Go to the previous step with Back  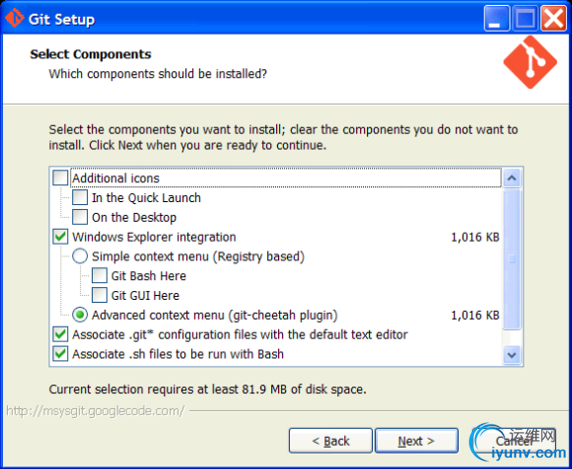pos(331,441)
